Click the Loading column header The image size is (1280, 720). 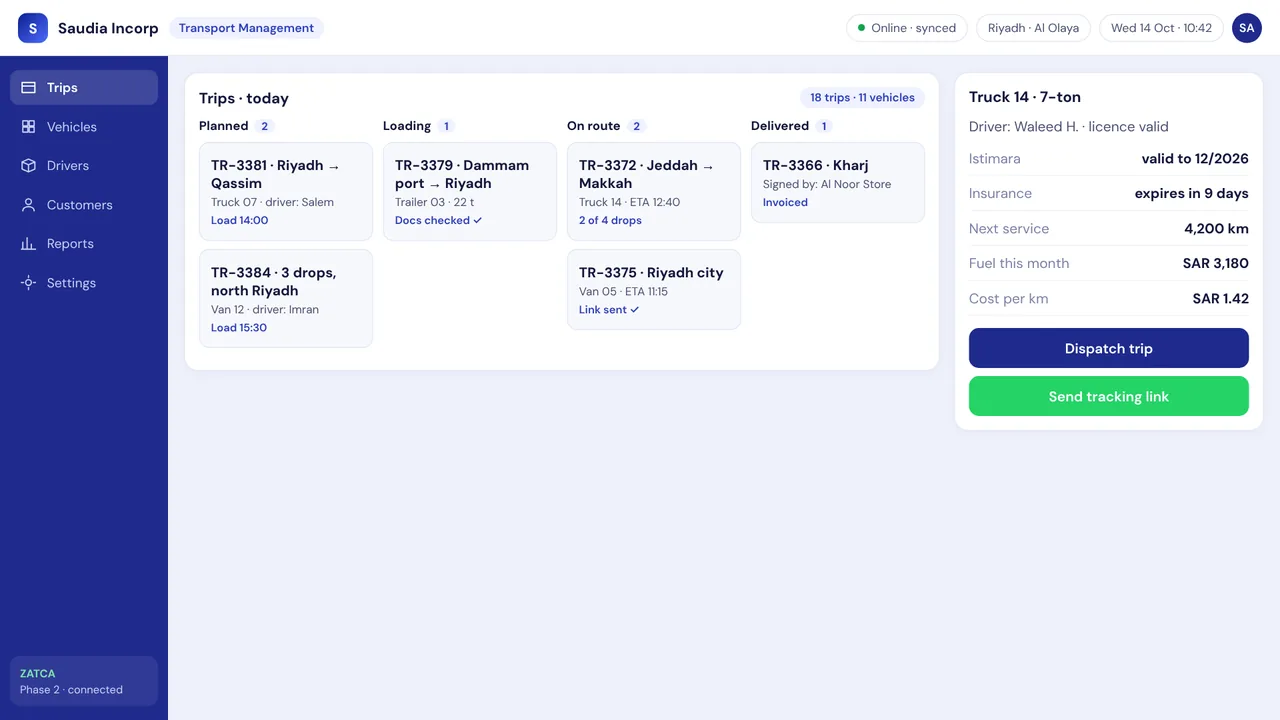pyautogui.click(x=407, y=126)
